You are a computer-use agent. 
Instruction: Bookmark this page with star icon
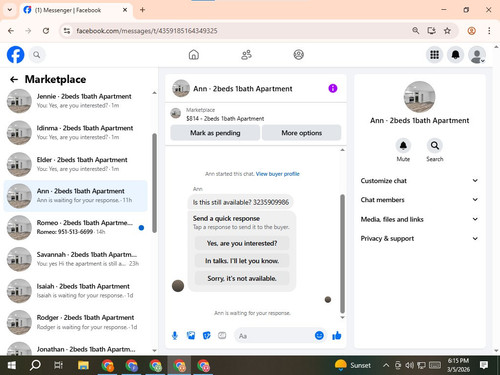click(447, 31)
